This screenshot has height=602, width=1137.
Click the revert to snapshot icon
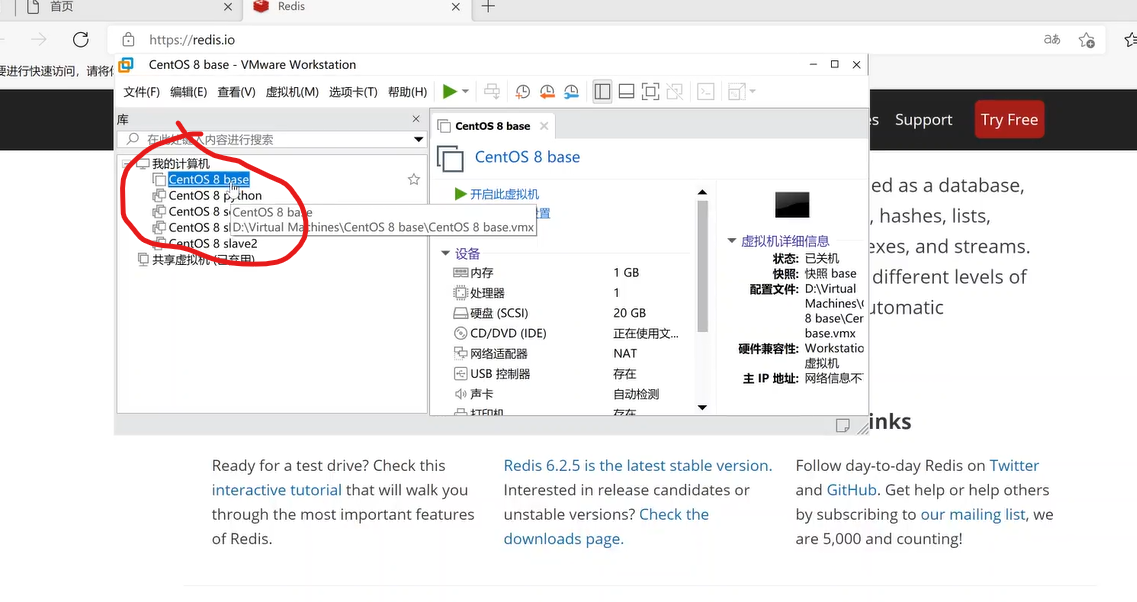(x=547, y=91)
